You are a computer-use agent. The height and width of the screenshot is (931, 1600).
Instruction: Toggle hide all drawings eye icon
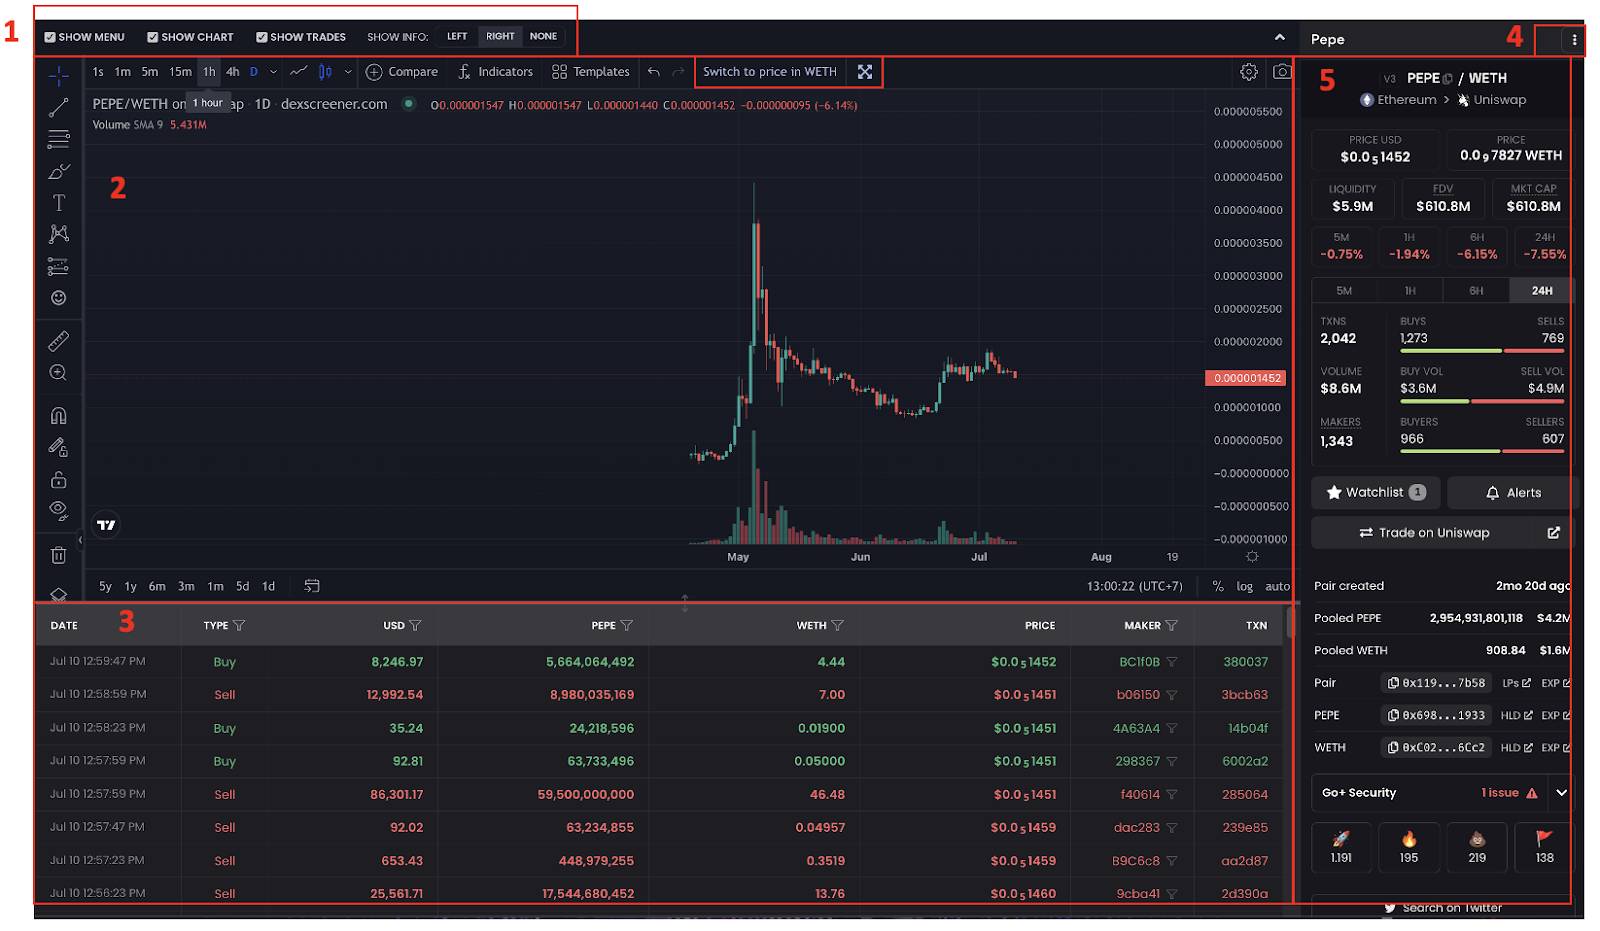(x=59, y=511)
